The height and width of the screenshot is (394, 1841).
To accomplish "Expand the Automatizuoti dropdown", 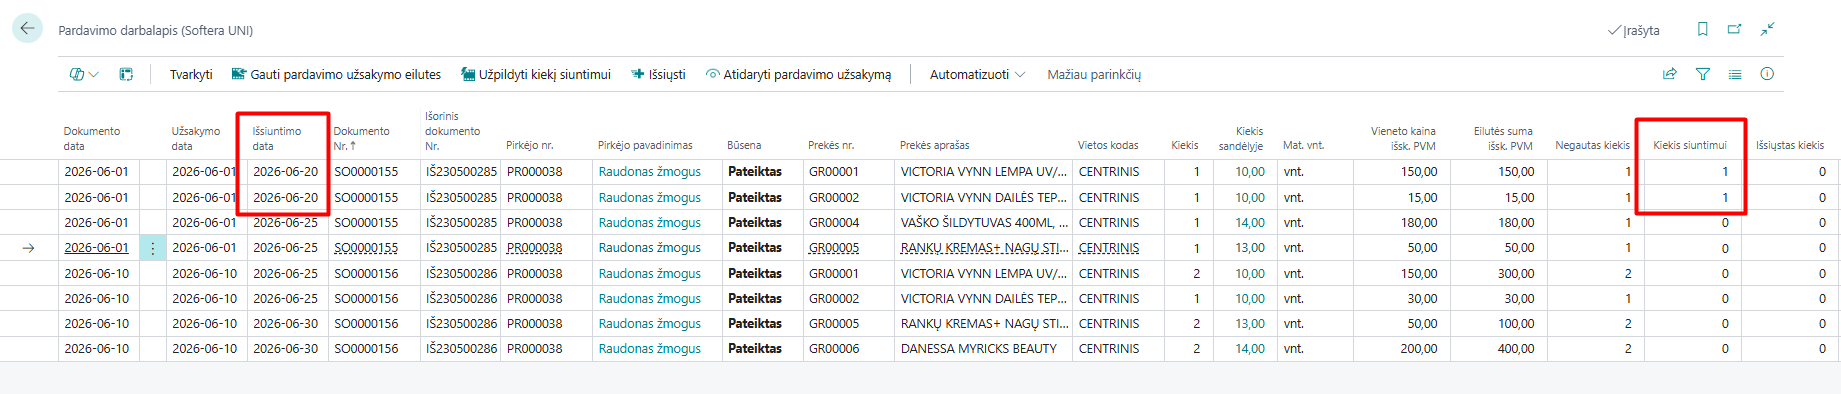I will click(x=977, y=75).
